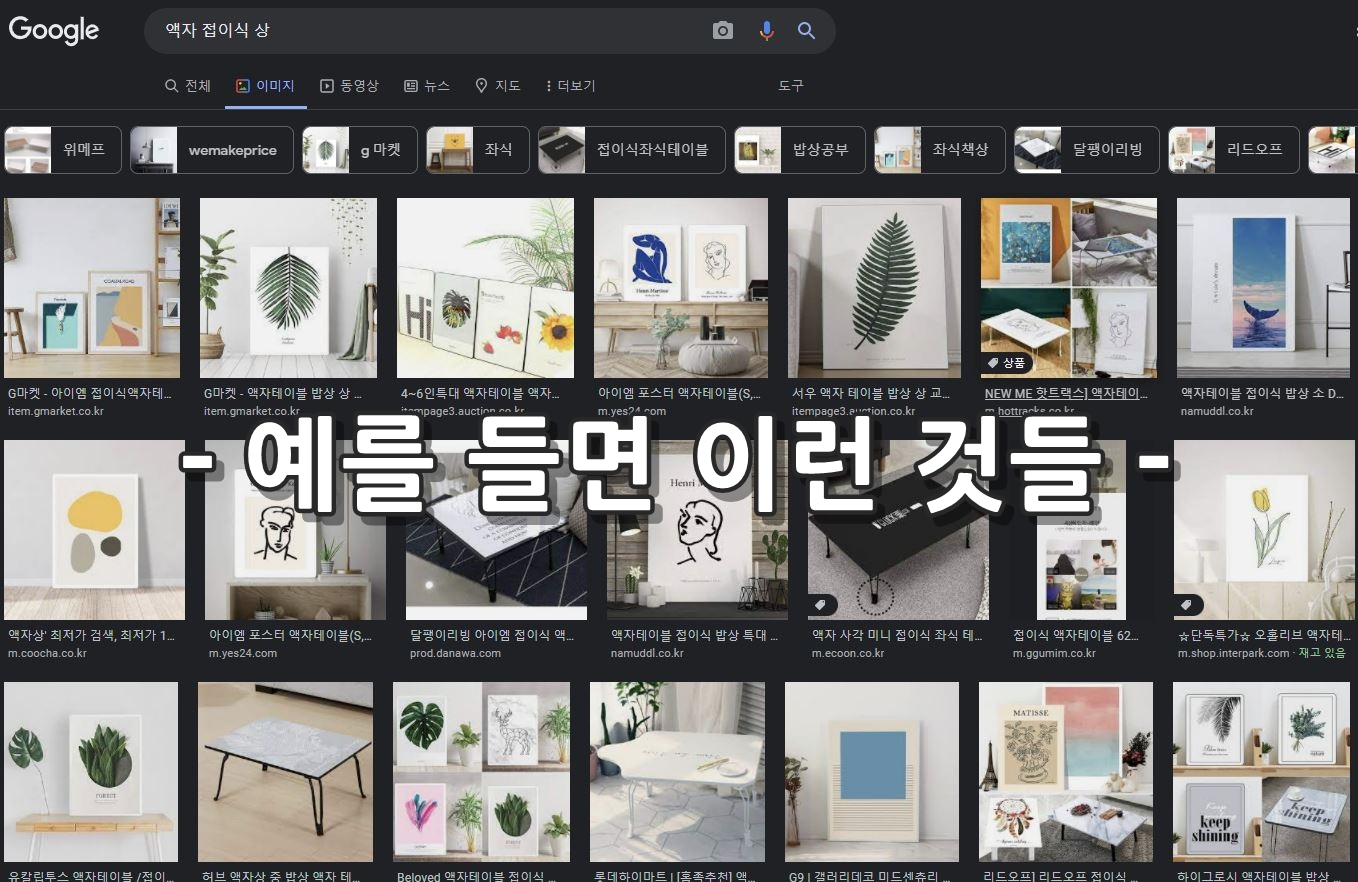Screen dimensions: 1358x882
Task: Open the 허브 액자상 marble table image
Action: [285, 772]
